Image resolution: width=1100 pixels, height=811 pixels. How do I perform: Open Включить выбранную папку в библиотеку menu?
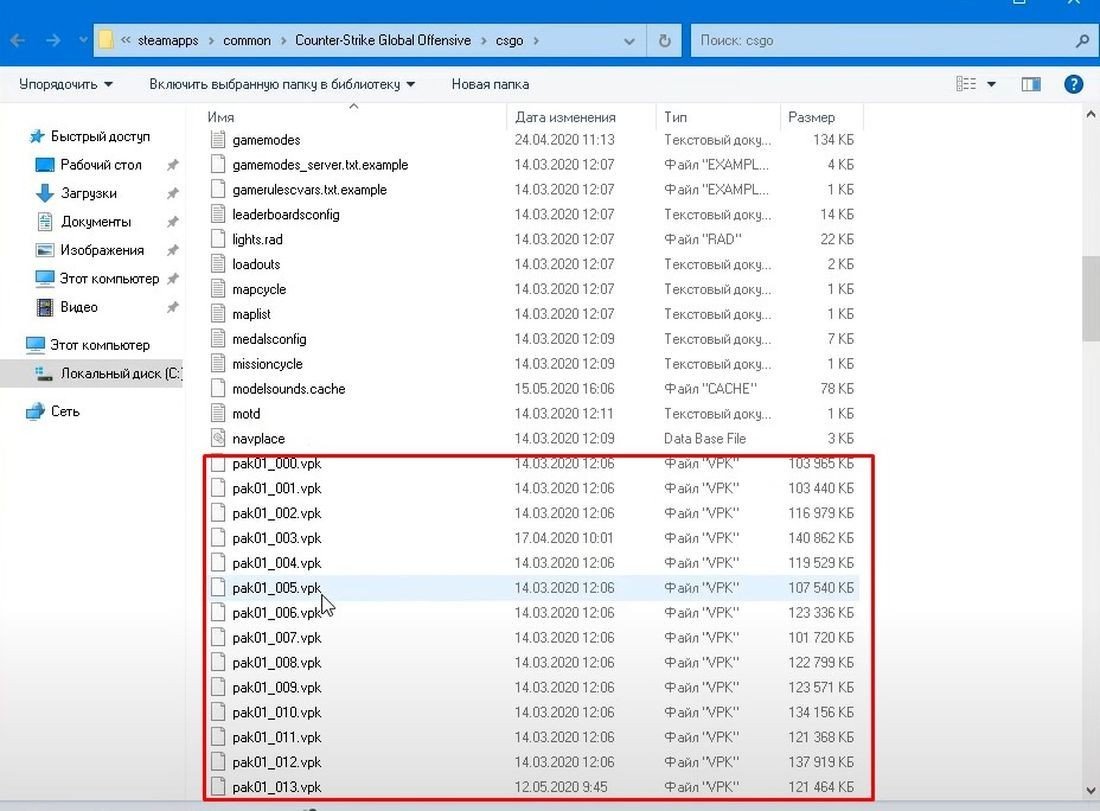pyautogui.click(x=282, y=84)
